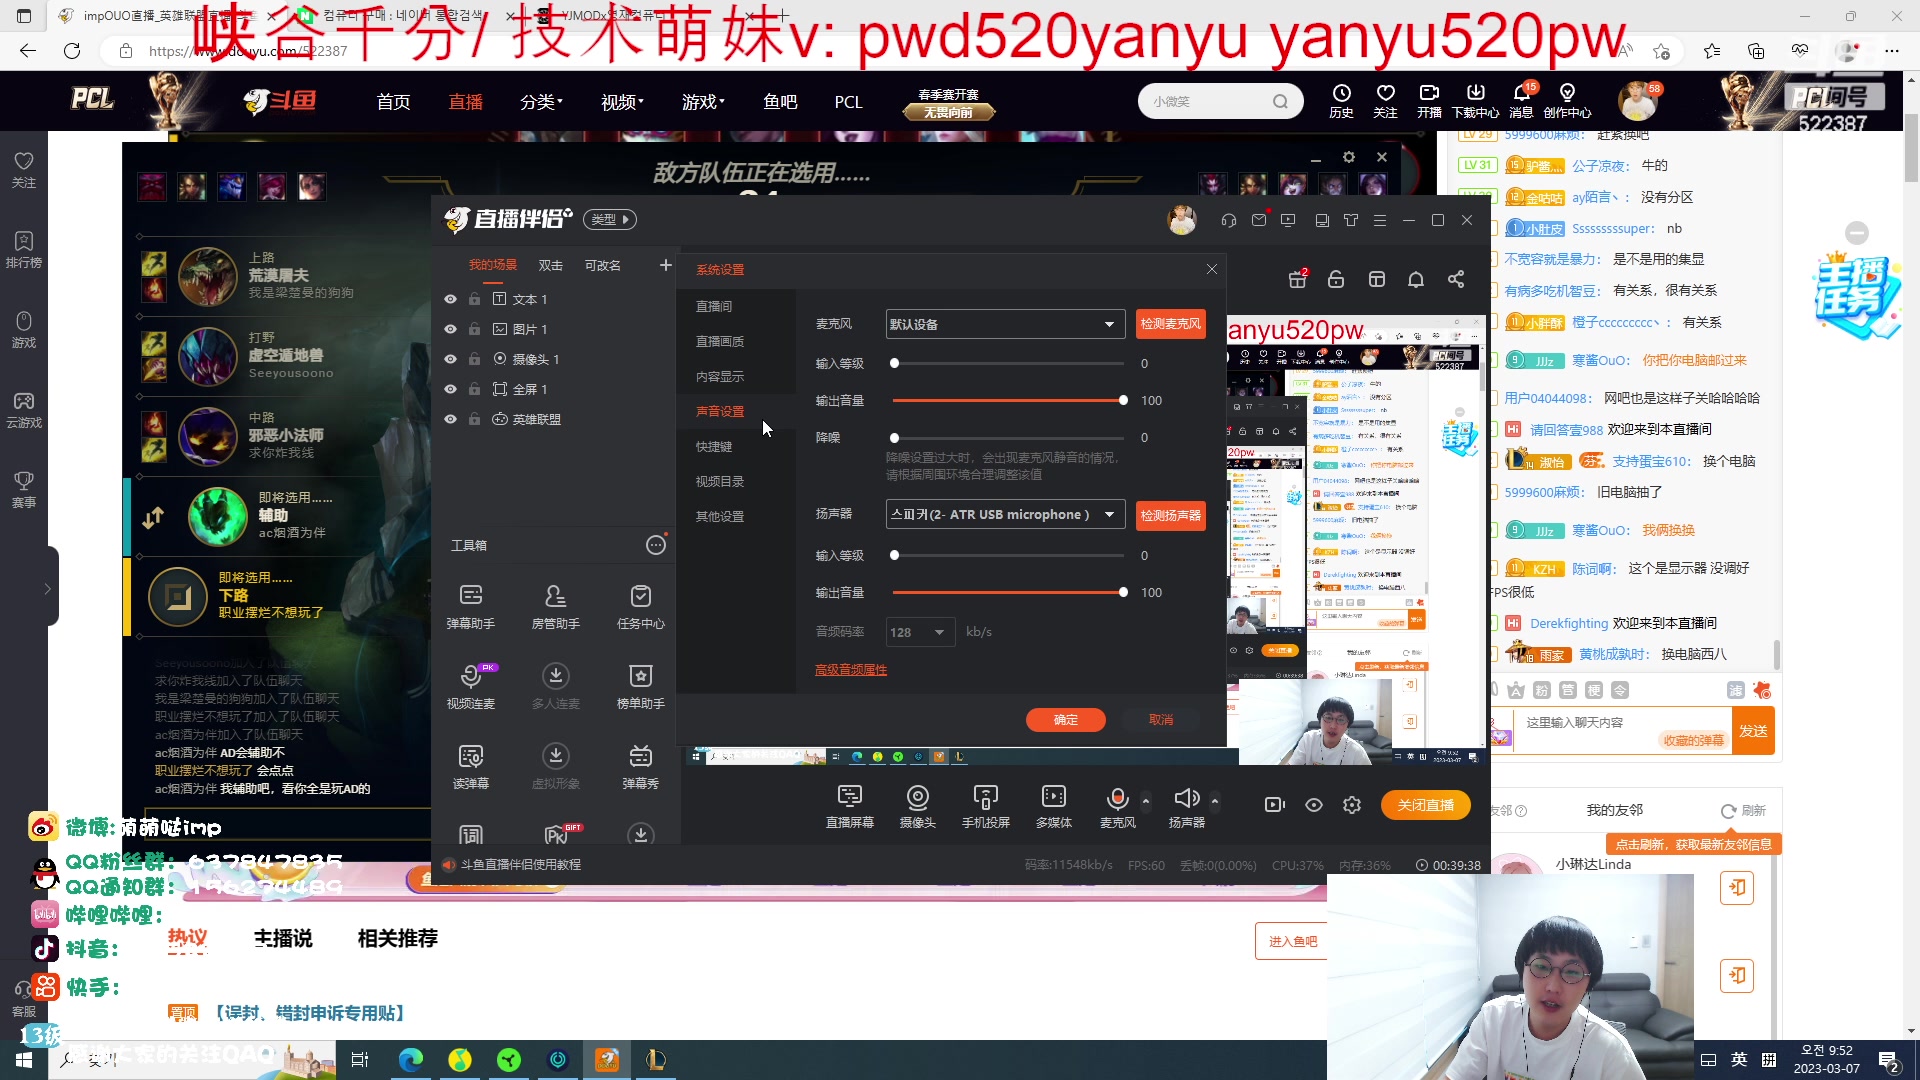This screenshot has height=1080, width=1920.
Task: Adjust 降噪 slider handle
Action: tap(894, 438)
